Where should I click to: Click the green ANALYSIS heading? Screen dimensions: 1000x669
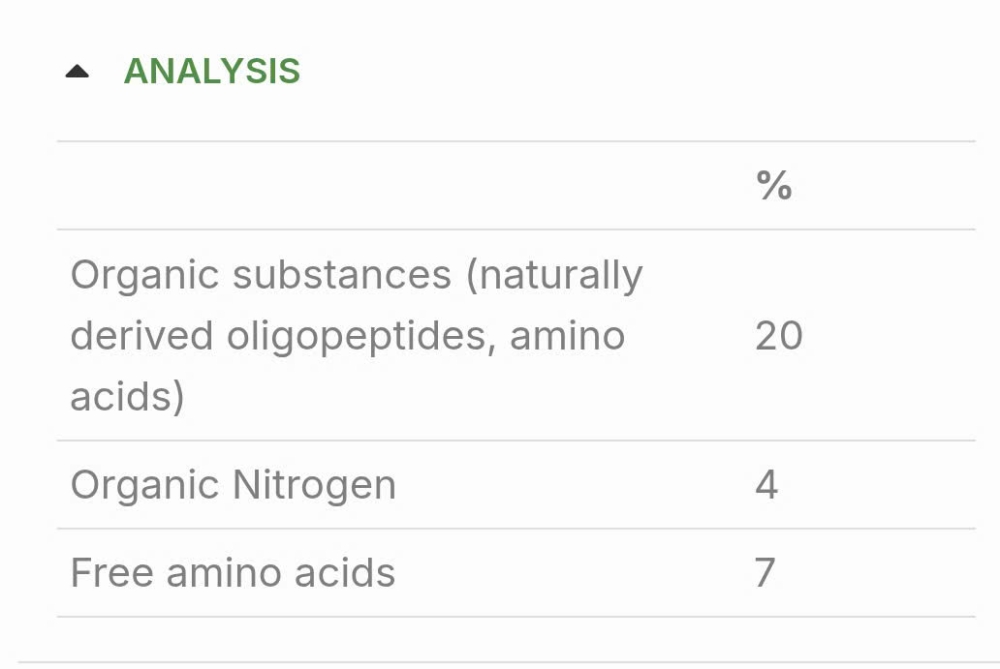(212, 71)
